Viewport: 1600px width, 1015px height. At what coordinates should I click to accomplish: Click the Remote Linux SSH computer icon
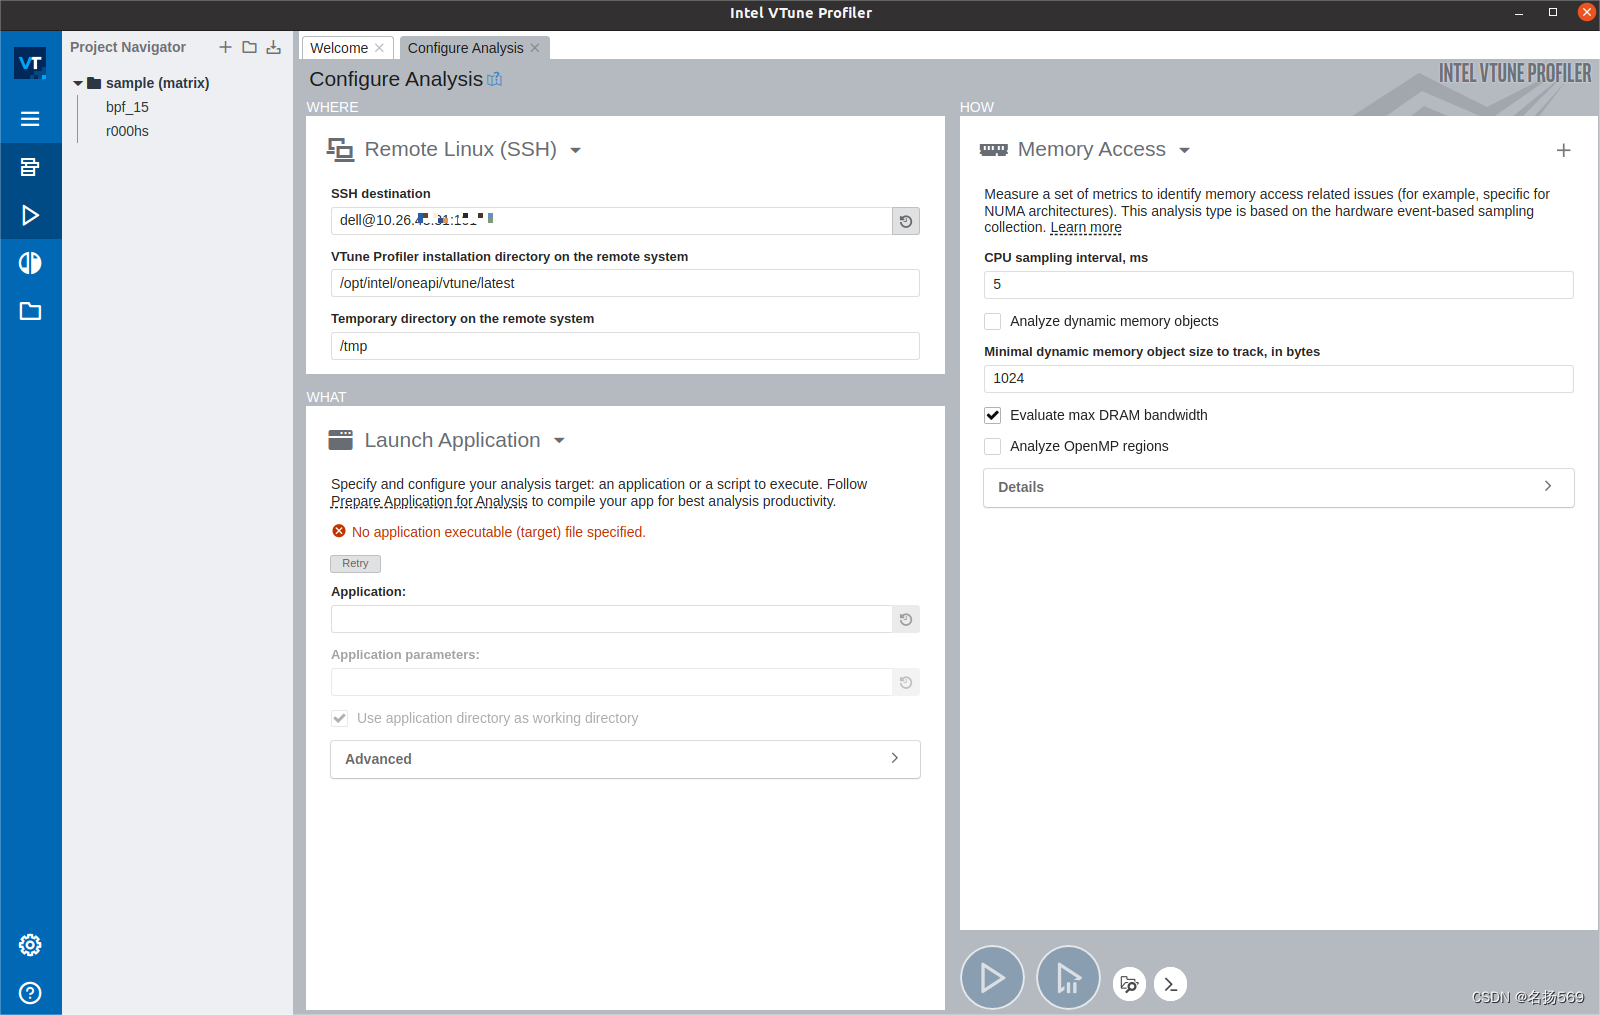340,150
